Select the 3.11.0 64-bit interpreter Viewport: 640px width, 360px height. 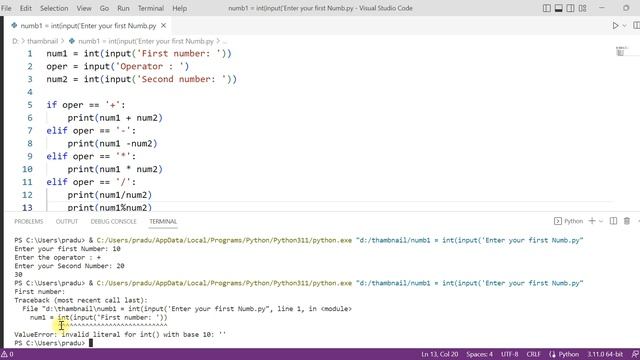coord(605,354)
